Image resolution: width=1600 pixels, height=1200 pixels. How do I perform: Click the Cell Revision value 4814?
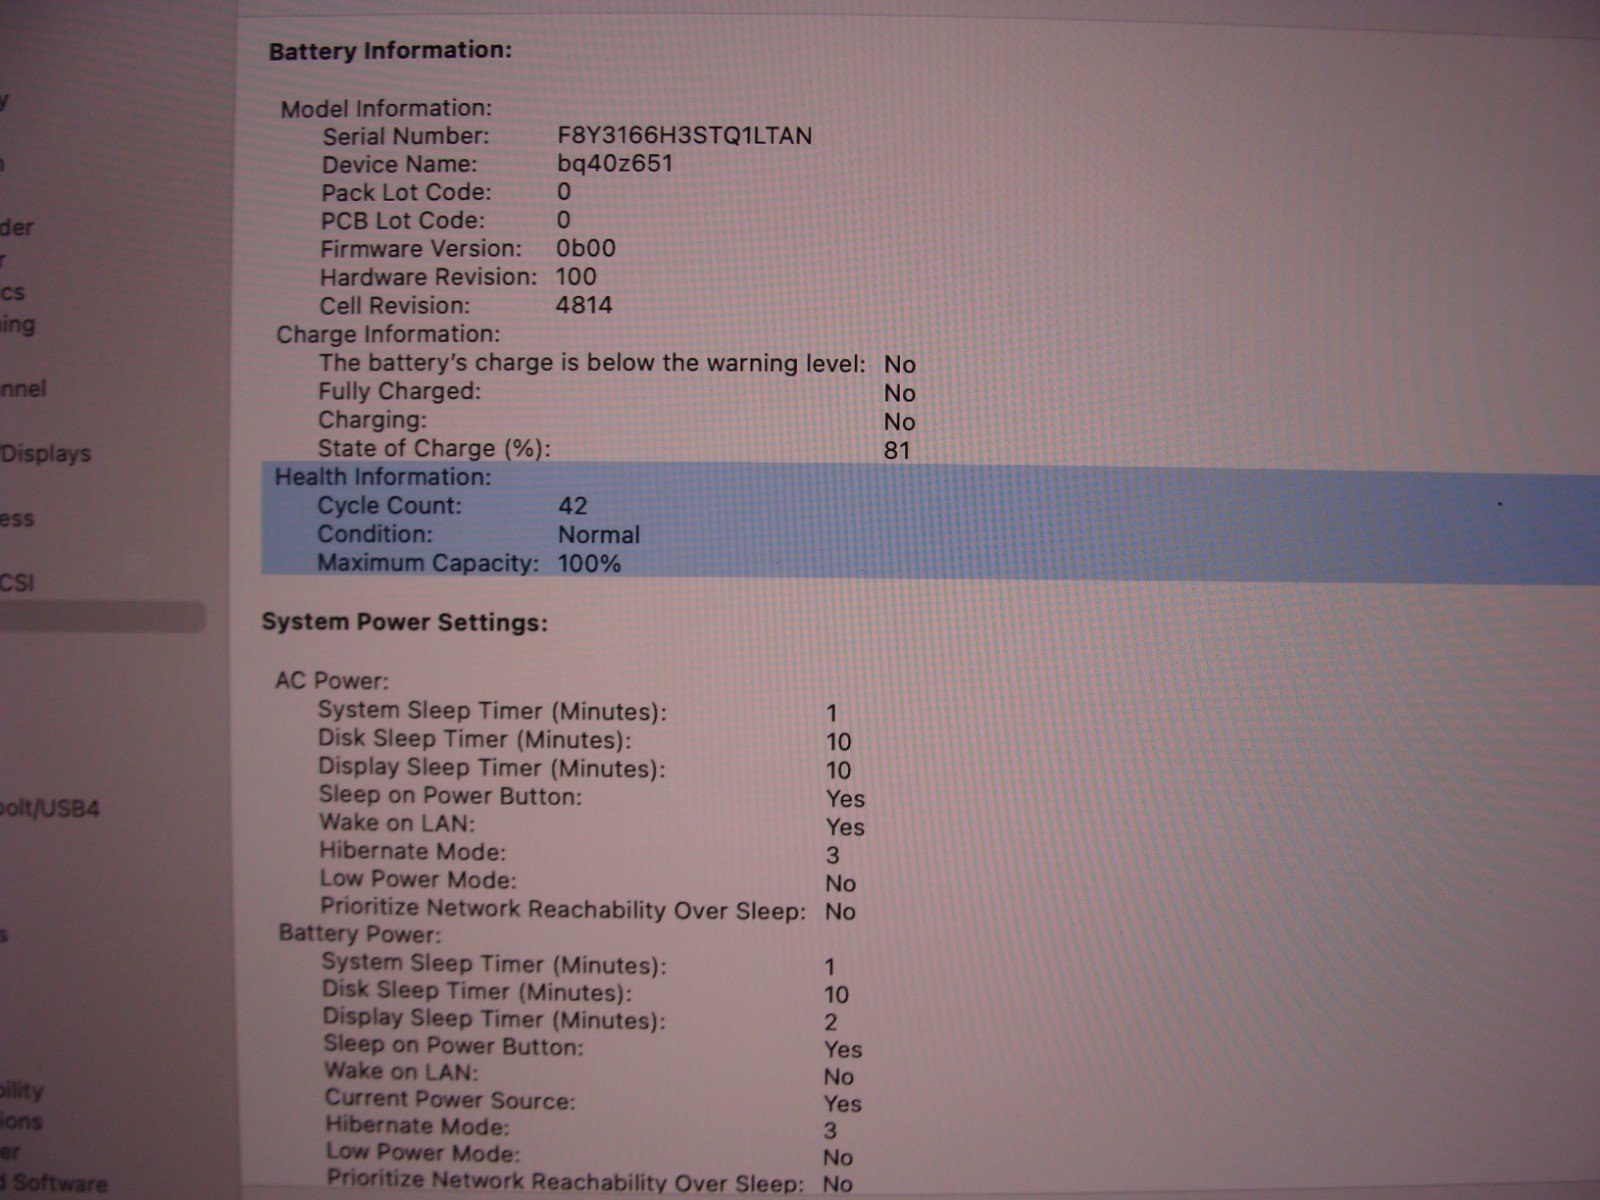point(584,305)
